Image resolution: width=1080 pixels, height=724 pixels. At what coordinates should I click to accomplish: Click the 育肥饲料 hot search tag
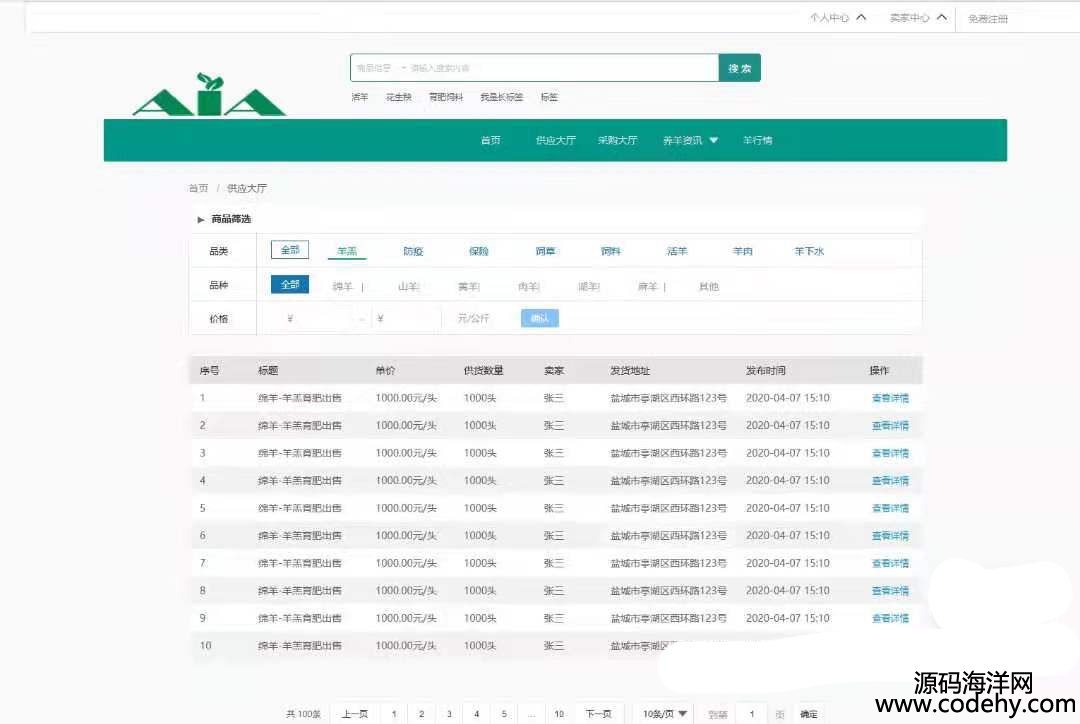coord(446,97)
